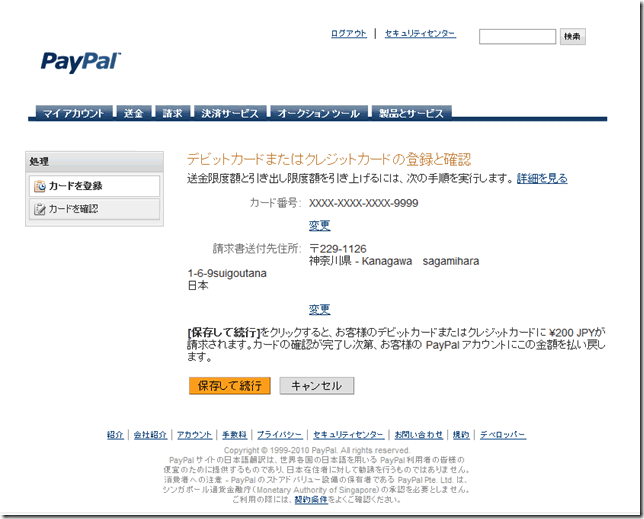Click the address line 1-6-9suigoutana

227,273
